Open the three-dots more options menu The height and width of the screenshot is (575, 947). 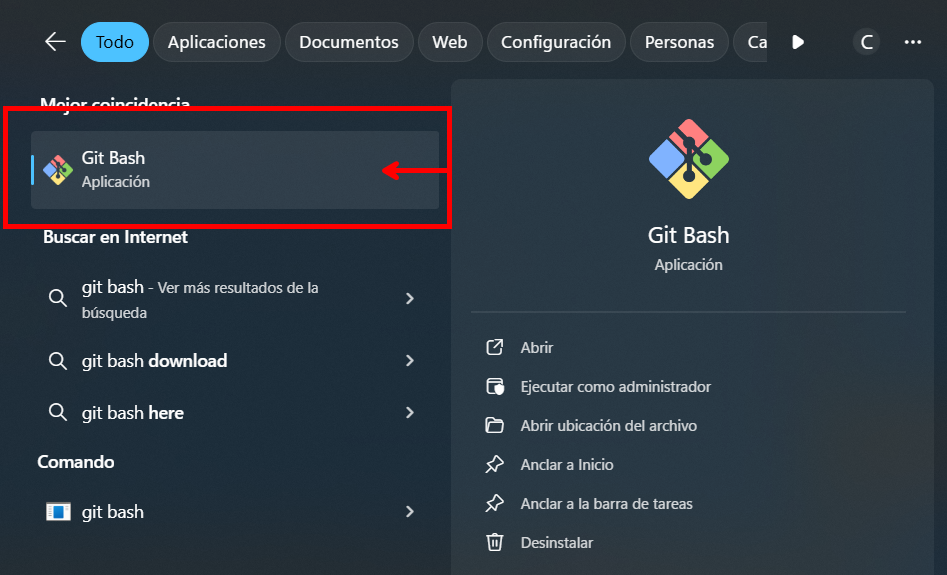click(912, 42)
